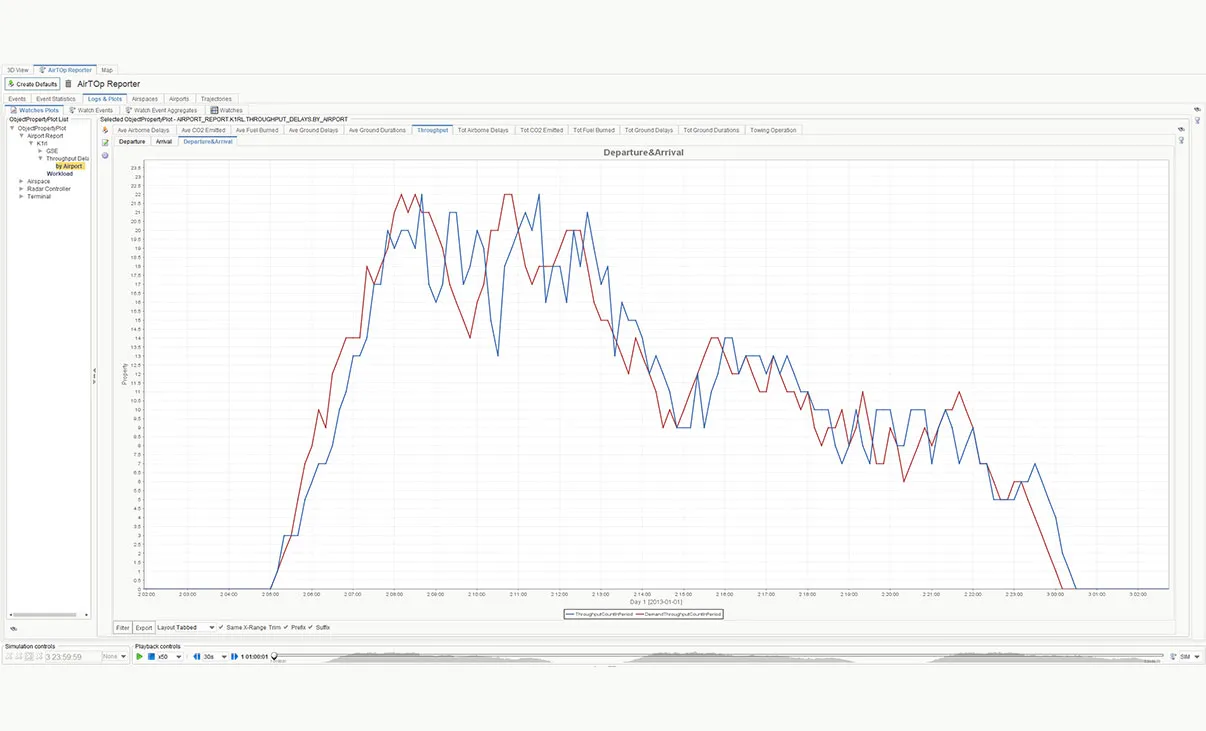The width and height of the screenshot is (1206, 731).
Task: Collapse the Airport Report tree node
Action: tap(22, 136)
